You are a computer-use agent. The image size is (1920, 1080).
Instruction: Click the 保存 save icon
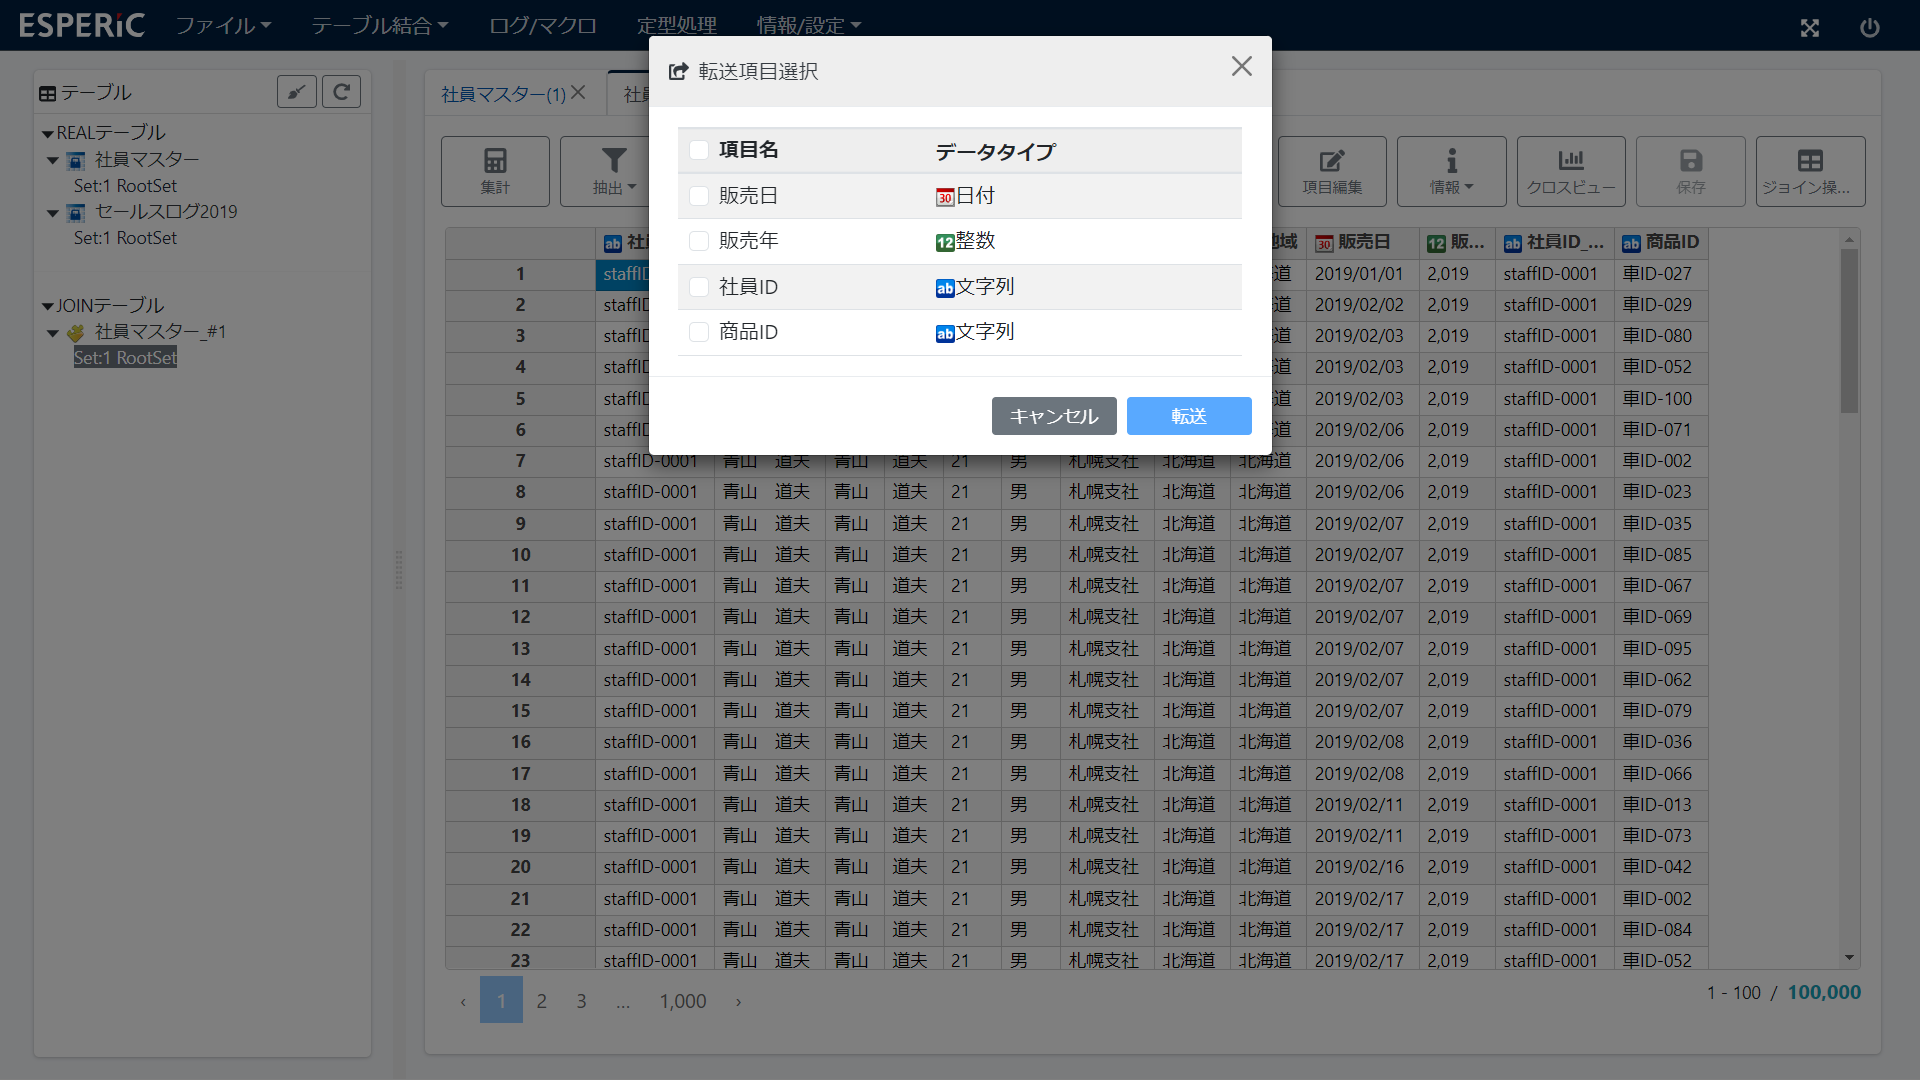point(1690,171)
